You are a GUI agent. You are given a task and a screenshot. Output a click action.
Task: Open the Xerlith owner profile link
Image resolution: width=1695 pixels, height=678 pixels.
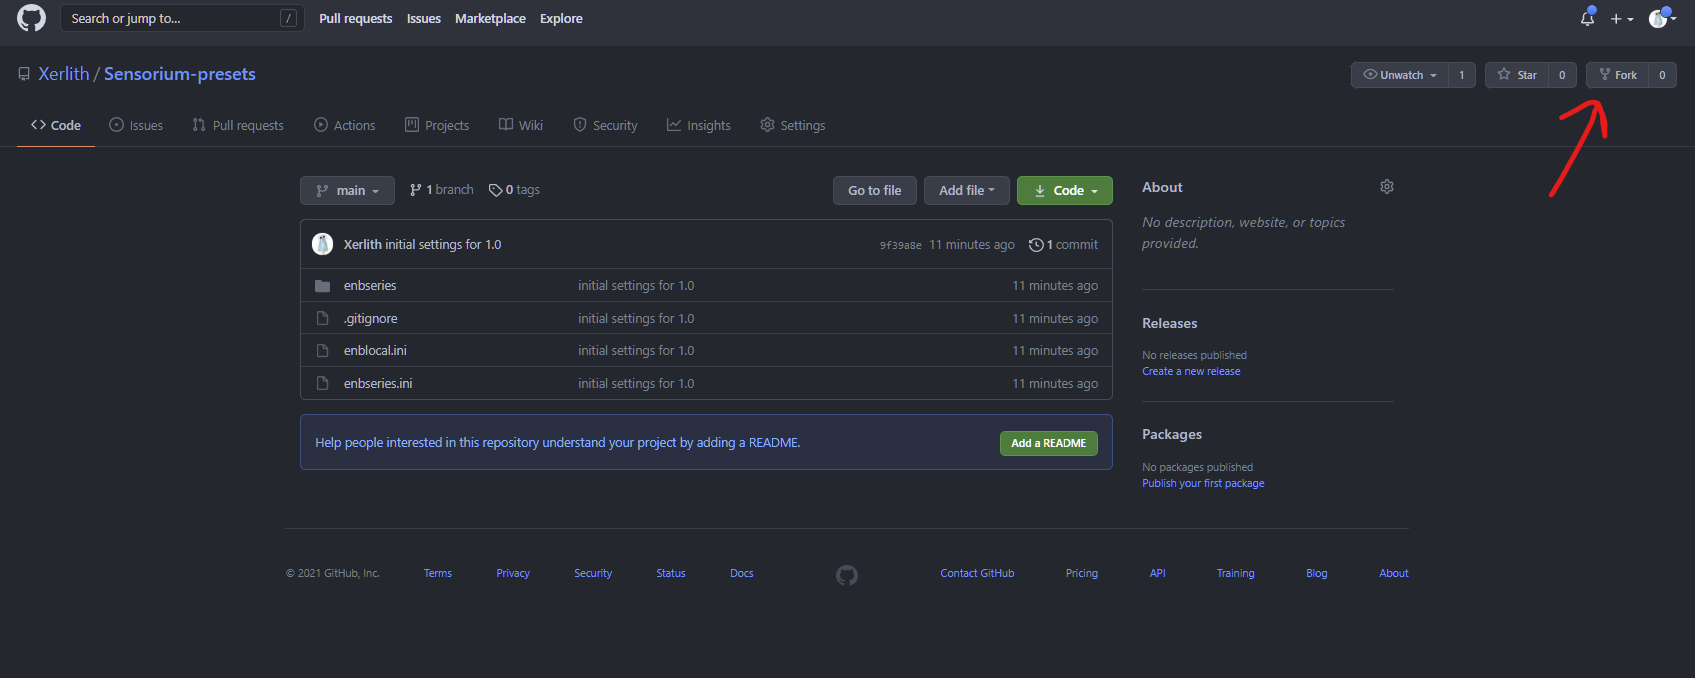(x=64, y=74)
